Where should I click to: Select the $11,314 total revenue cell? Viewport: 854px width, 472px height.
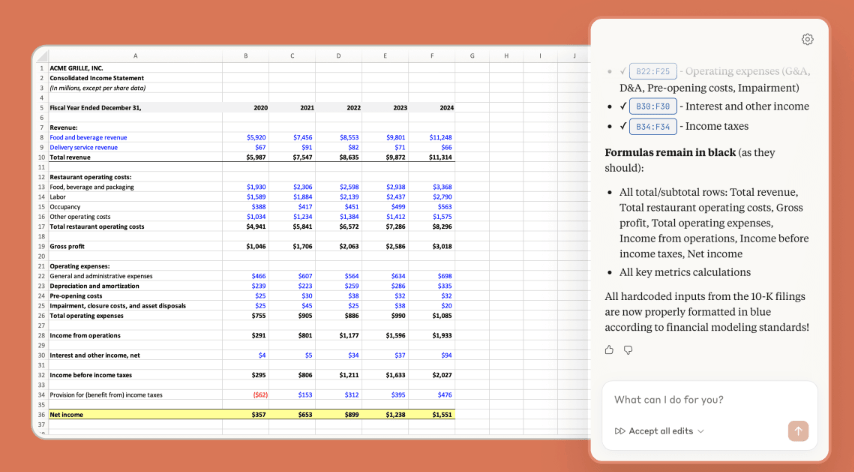click(x=432, y=157)
